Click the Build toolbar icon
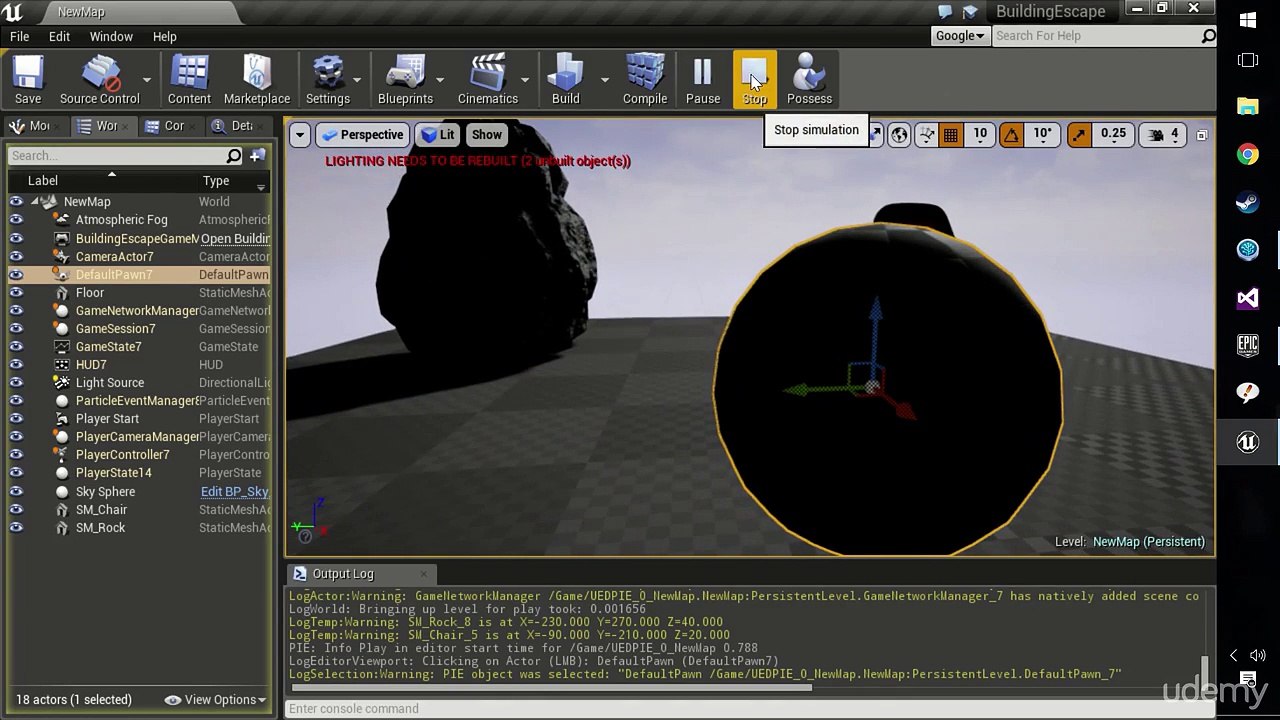The width and height of the screenshot is (1280, 720). coord(565,80)
